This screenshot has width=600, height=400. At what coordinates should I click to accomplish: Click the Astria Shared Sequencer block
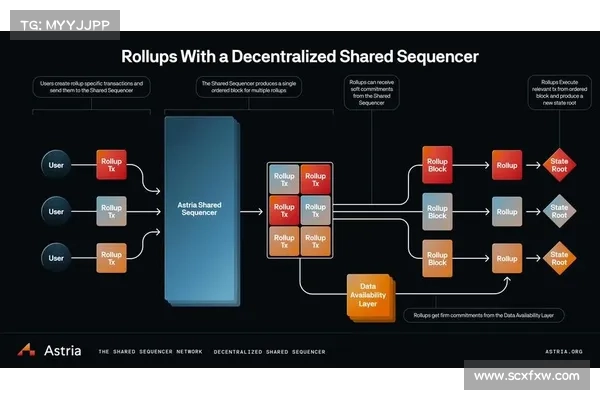coord(202,210)
